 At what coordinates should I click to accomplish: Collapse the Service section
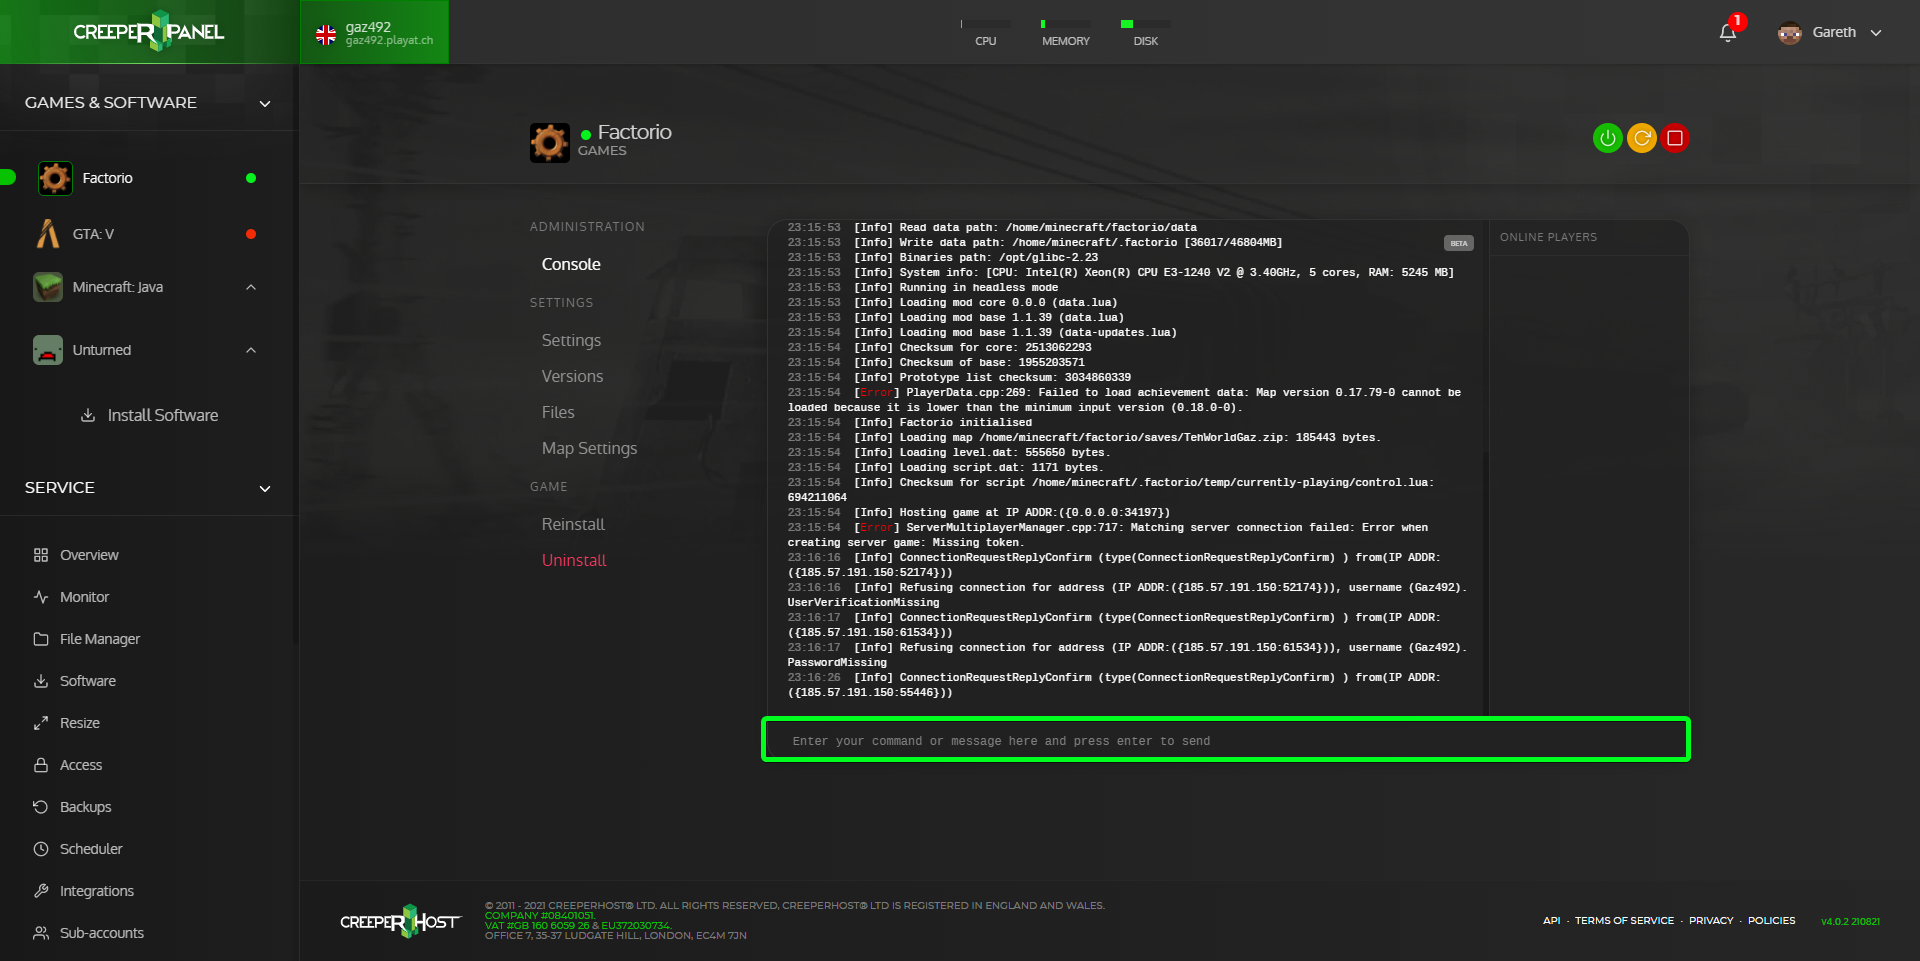[265, 488]
